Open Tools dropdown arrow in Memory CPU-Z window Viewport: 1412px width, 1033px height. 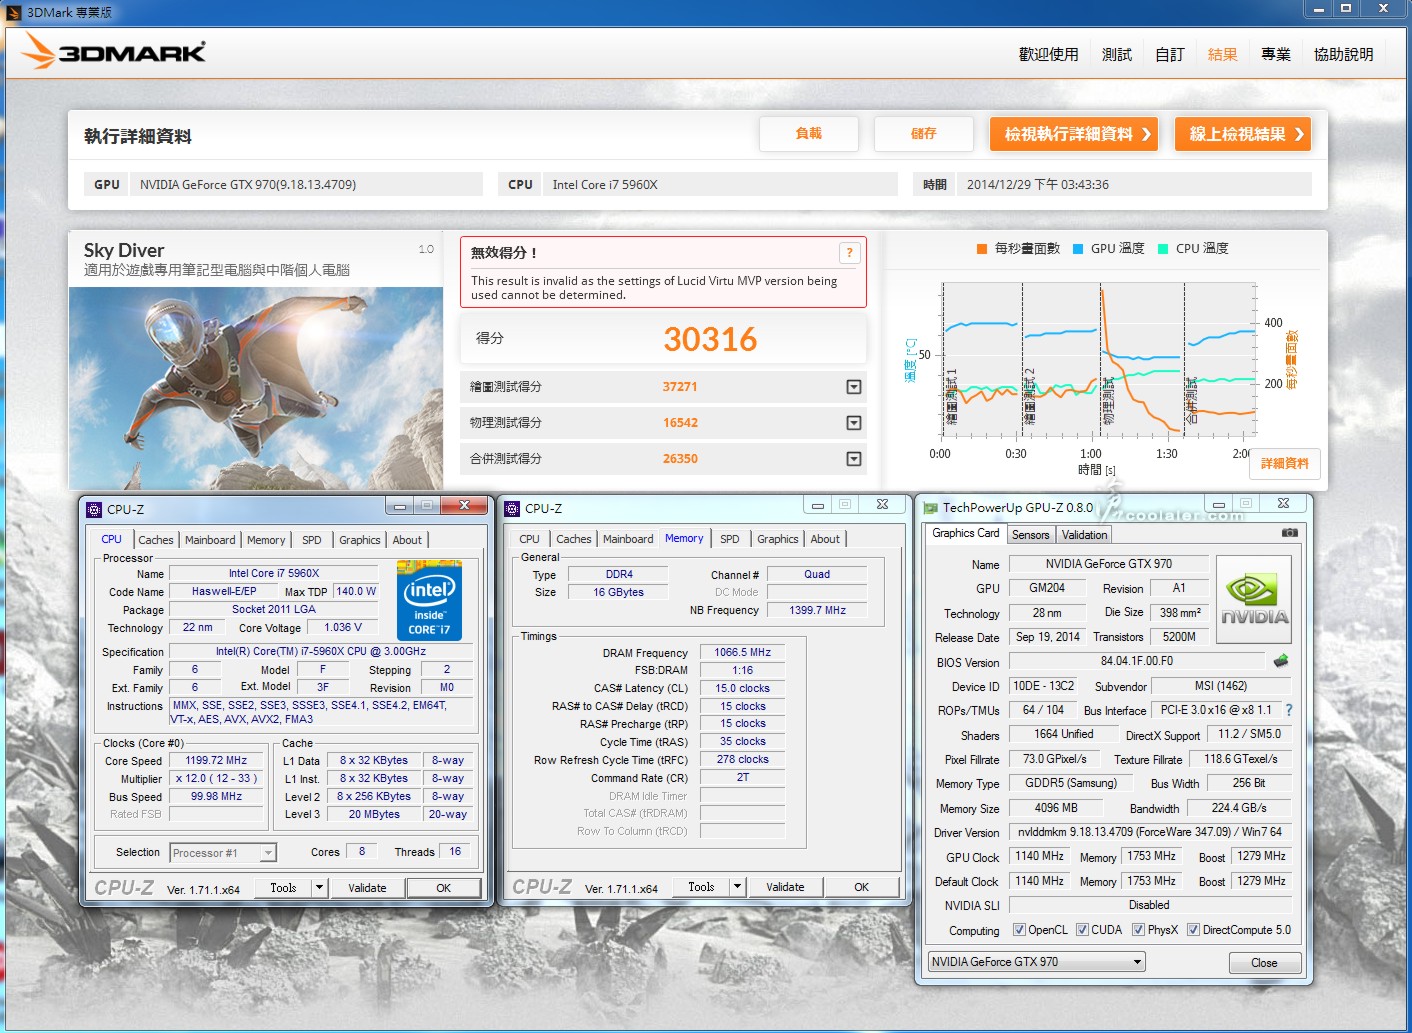pos(737,886)
